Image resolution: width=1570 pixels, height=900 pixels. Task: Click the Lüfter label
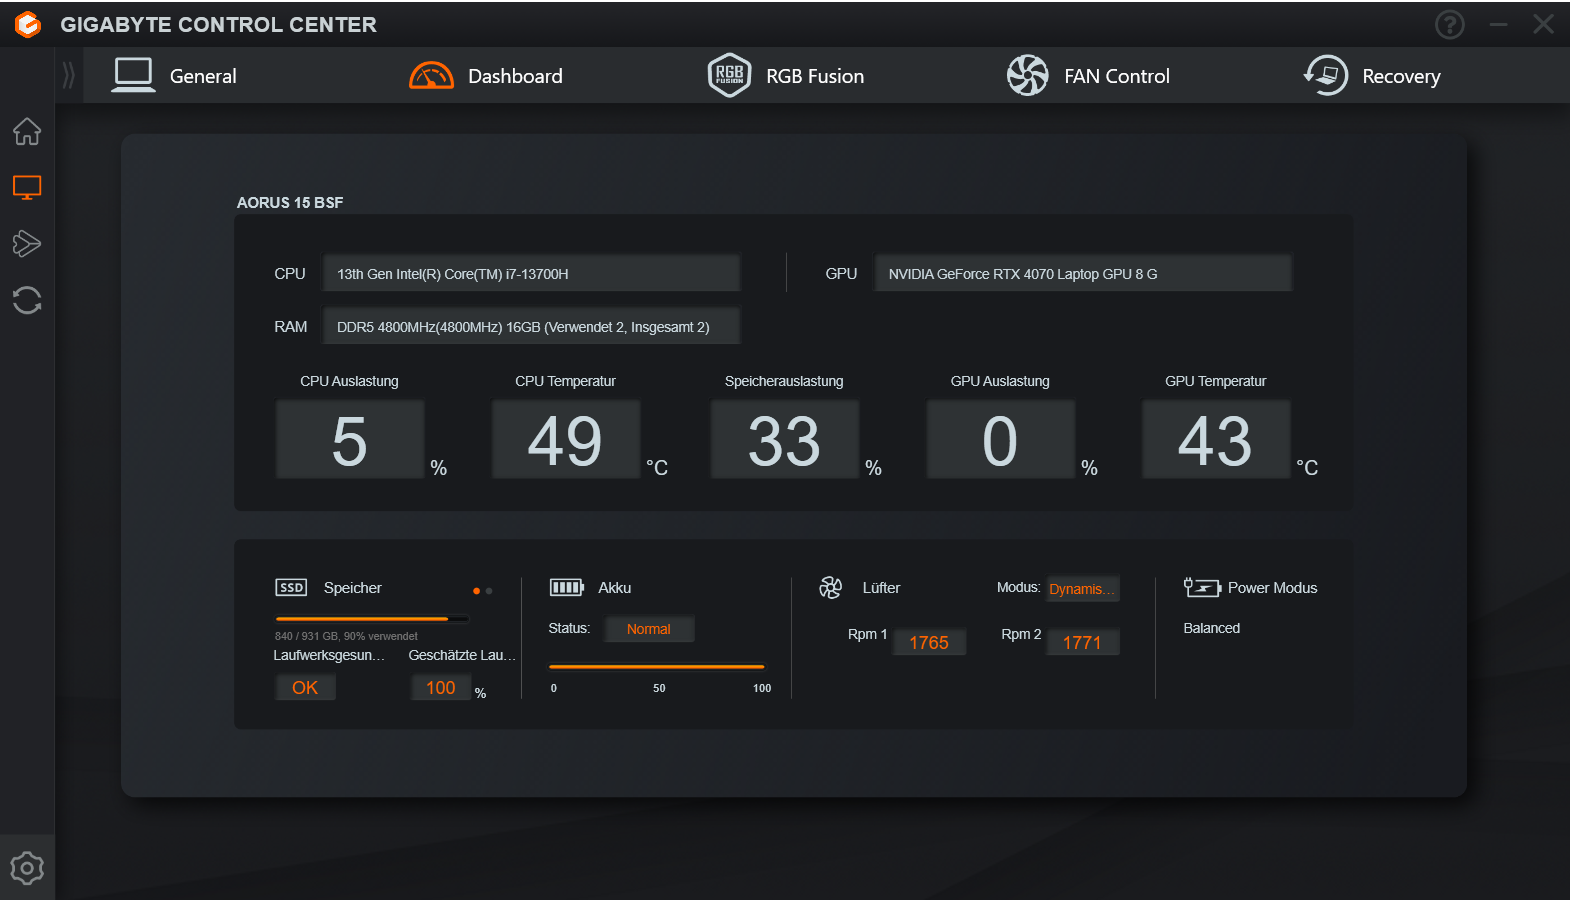click(882, 588)
